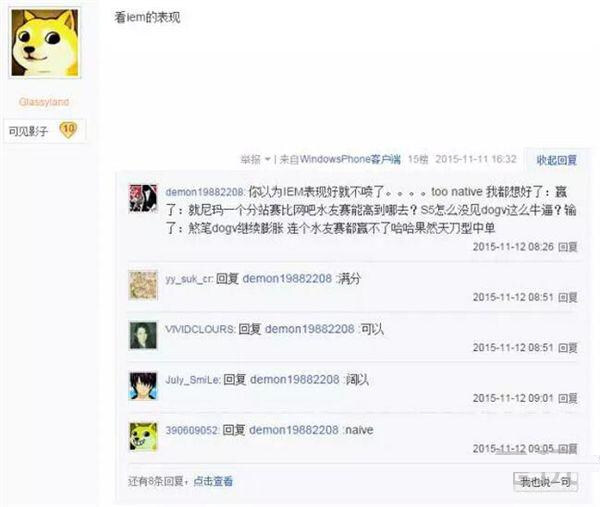Reply to the 08:26 comment
The image size is (600, 507).
click(567, 247)
